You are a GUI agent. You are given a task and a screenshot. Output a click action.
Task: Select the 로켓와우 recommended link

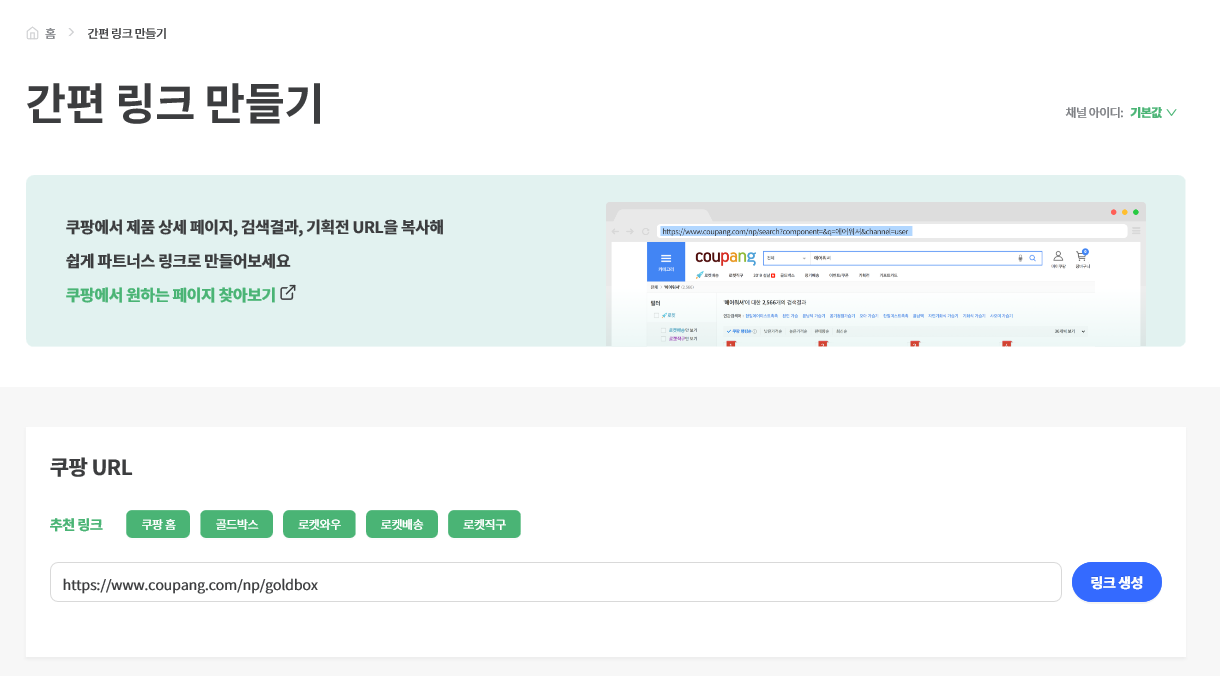tap(319, 524)
